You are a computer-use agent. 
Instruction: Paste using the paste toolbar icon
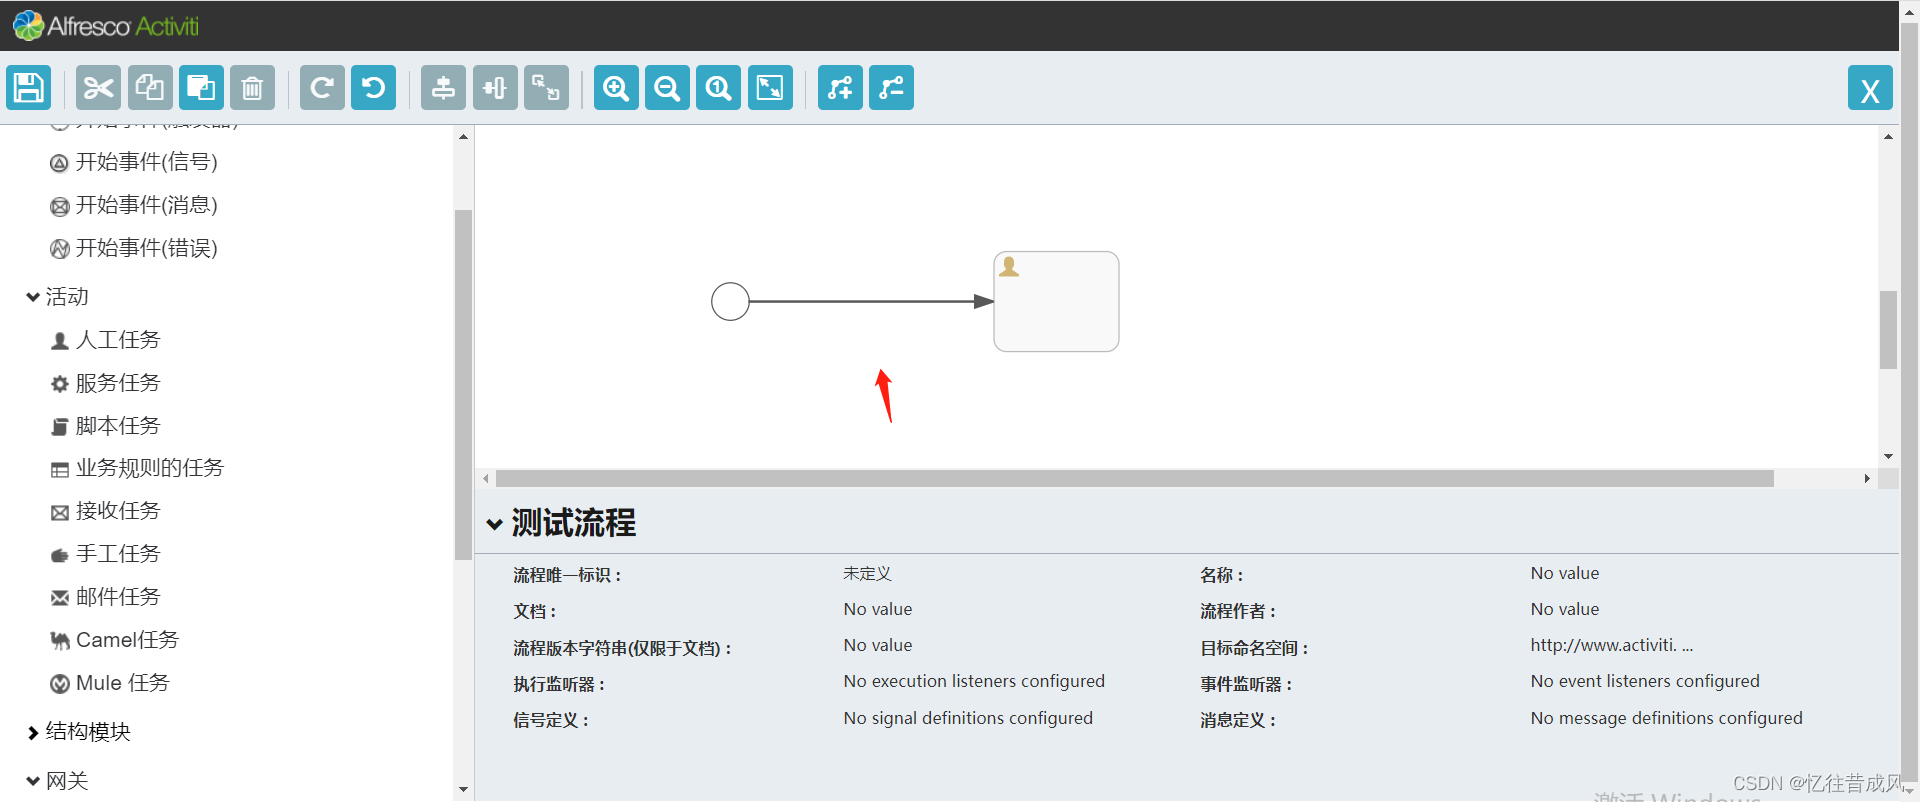coord(201,88)
